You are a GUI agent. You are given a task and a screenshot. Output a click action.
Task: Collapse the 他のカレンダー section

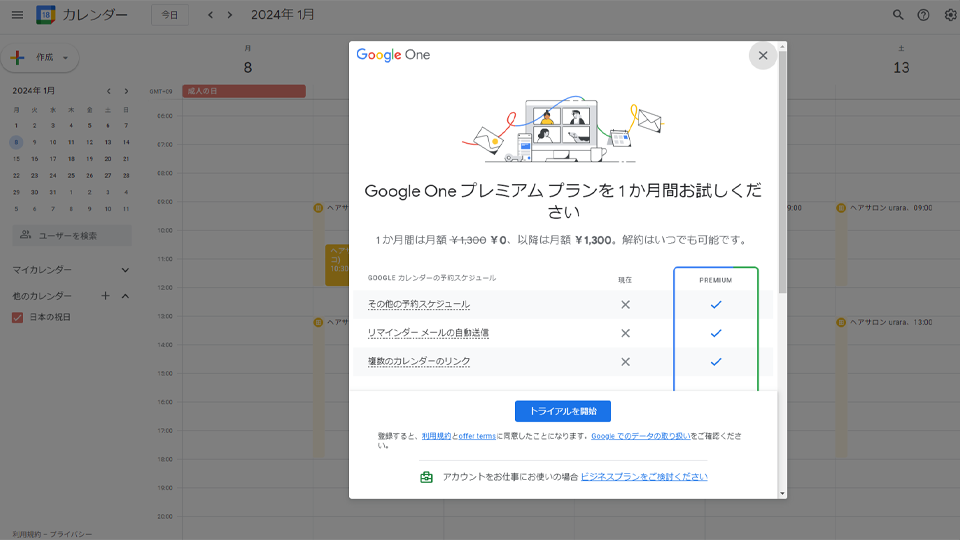tap(125, 296)
